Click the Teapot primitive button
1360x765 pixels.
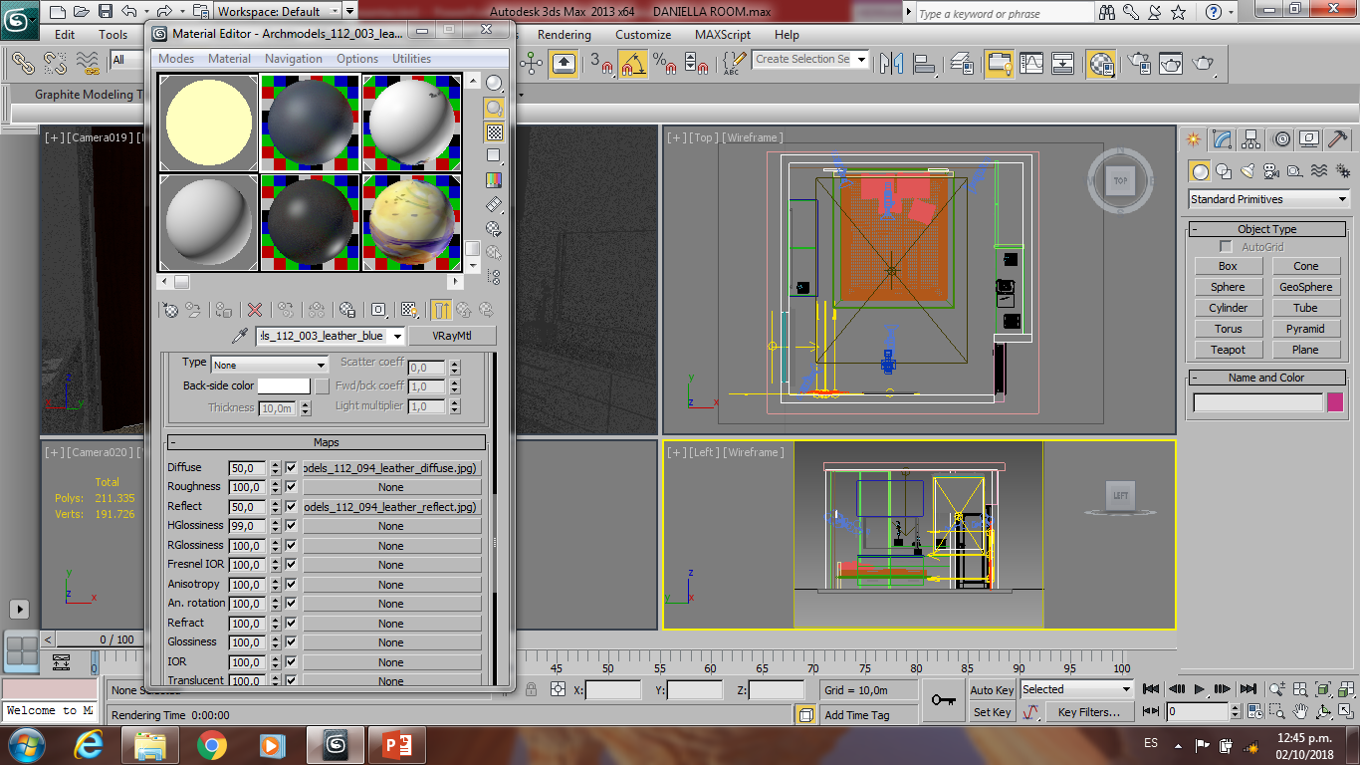[x=1227, y=350]
